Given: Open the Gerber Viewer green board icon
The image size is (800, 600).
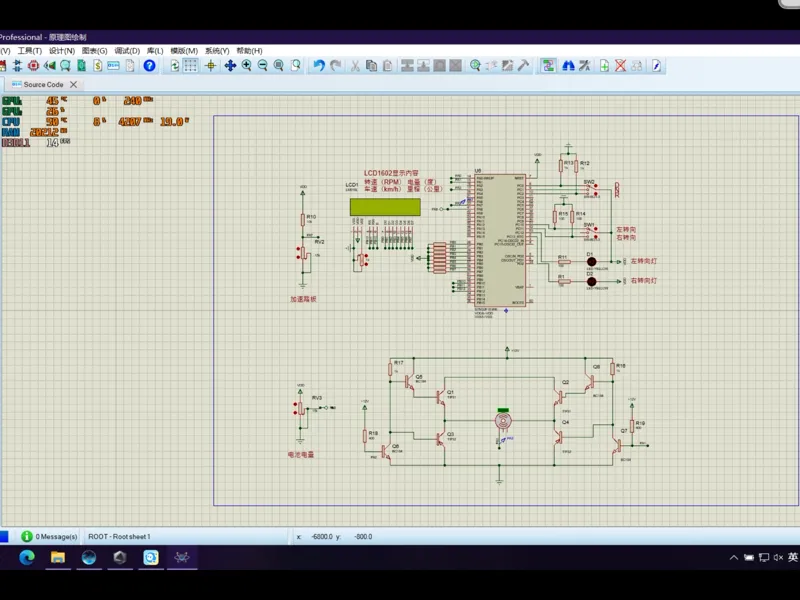Looking at the screenshot, I should point(82,65).
